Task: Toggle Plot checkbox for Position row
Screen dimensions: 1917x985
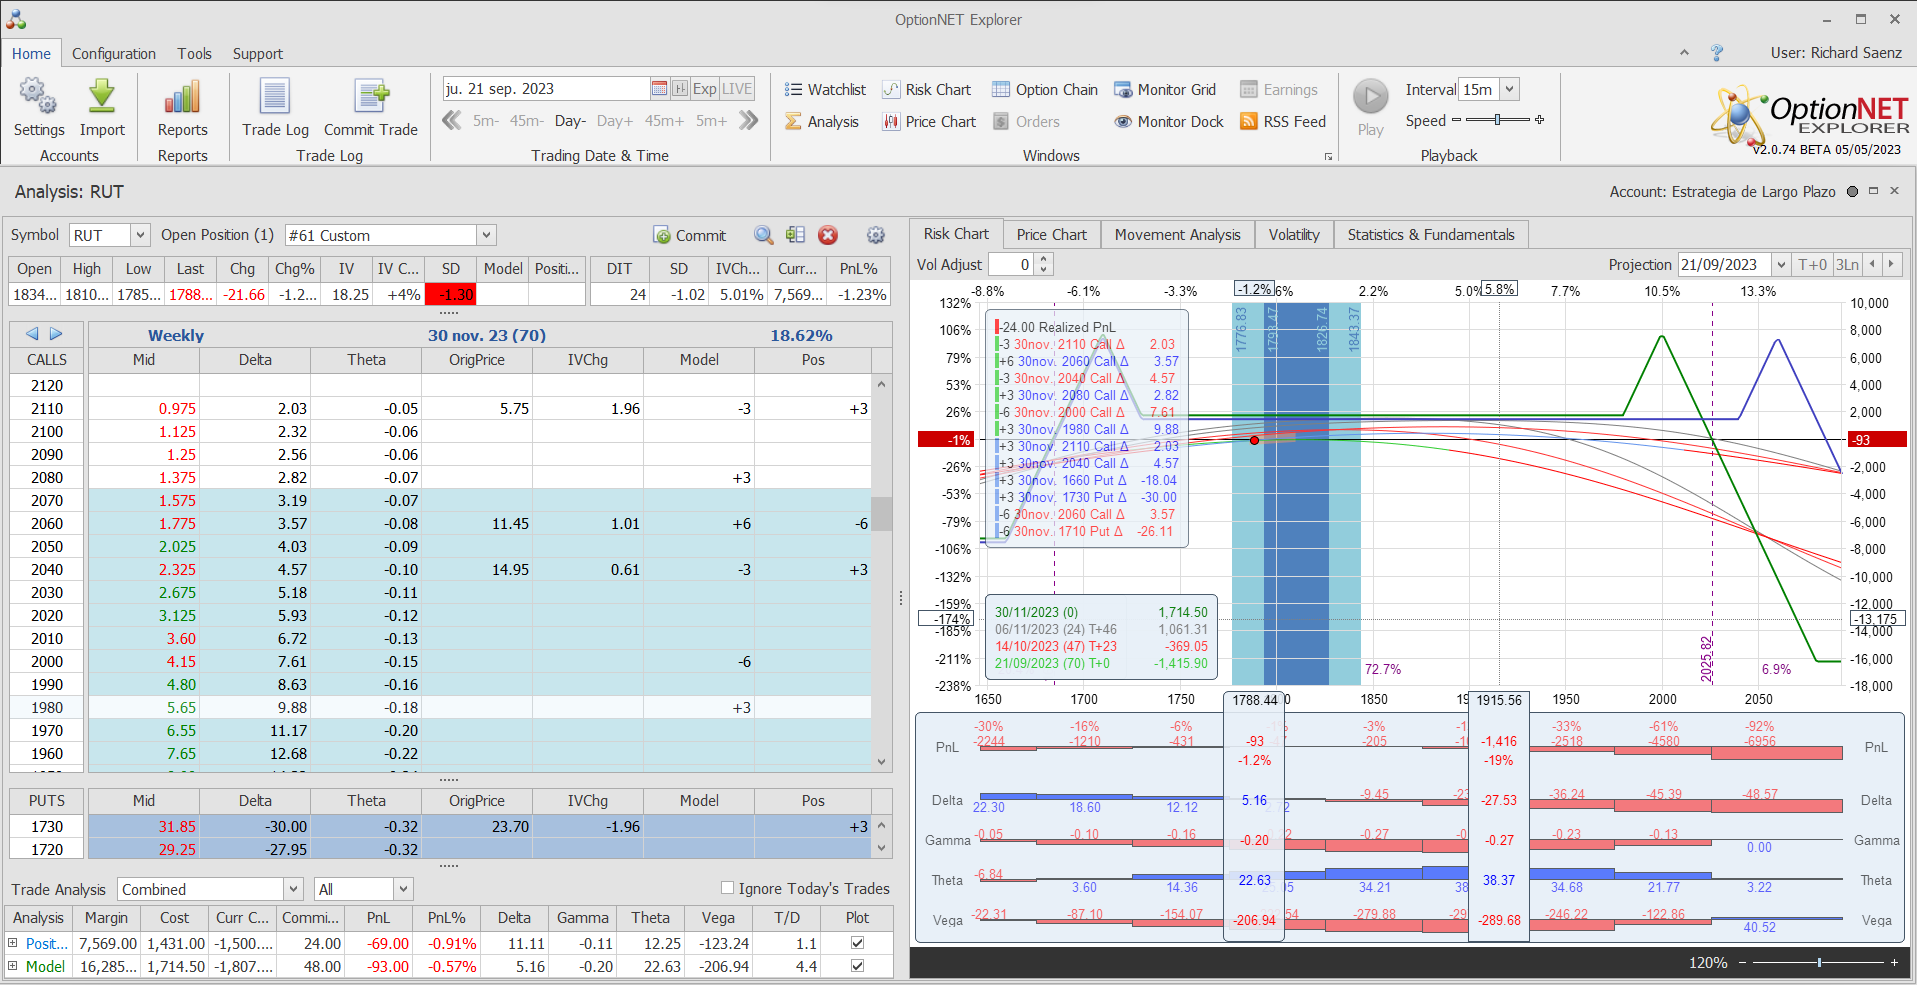Action: pyautogui.click(x=857, y=943)
